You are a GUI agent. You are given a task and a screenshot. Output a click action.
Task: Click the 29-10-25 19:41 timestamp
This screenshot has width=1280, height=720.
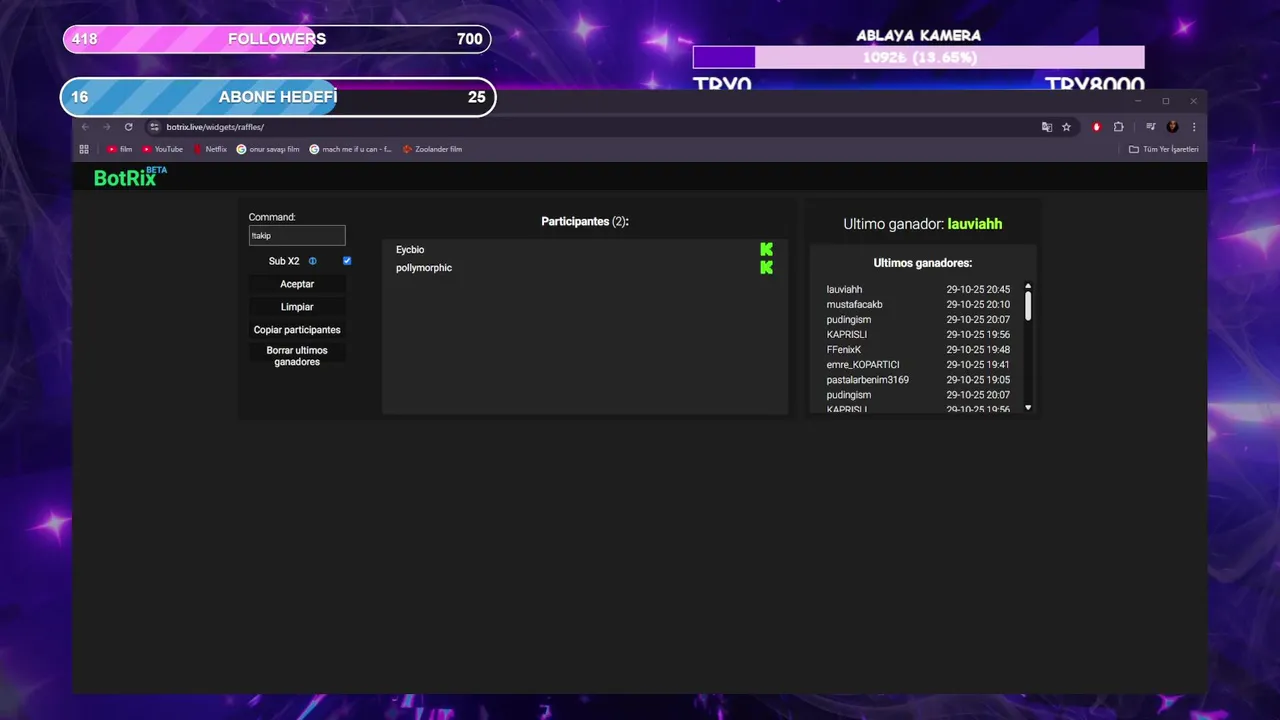[x=978, y=365]
